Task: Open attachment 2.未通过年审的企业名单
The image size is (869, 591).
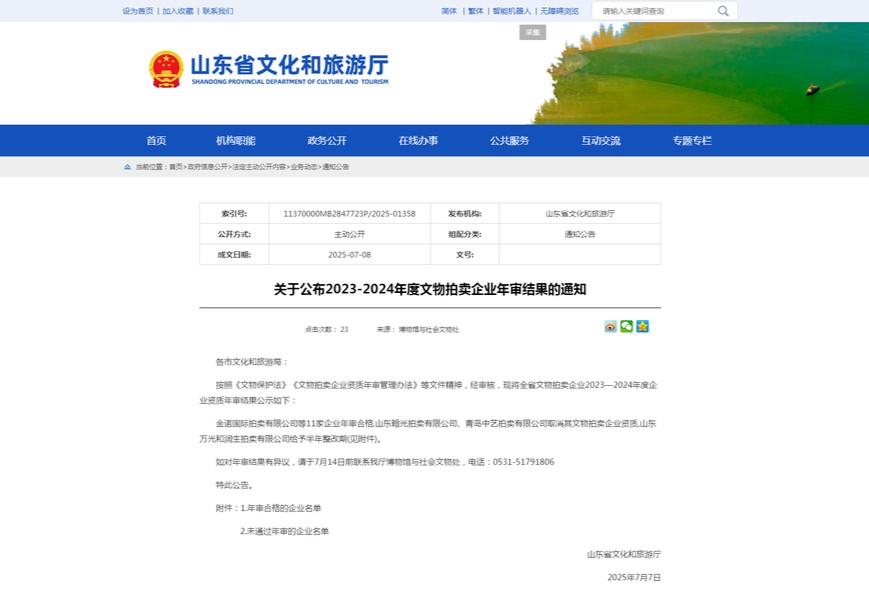Action: click(x=284, y=531)
